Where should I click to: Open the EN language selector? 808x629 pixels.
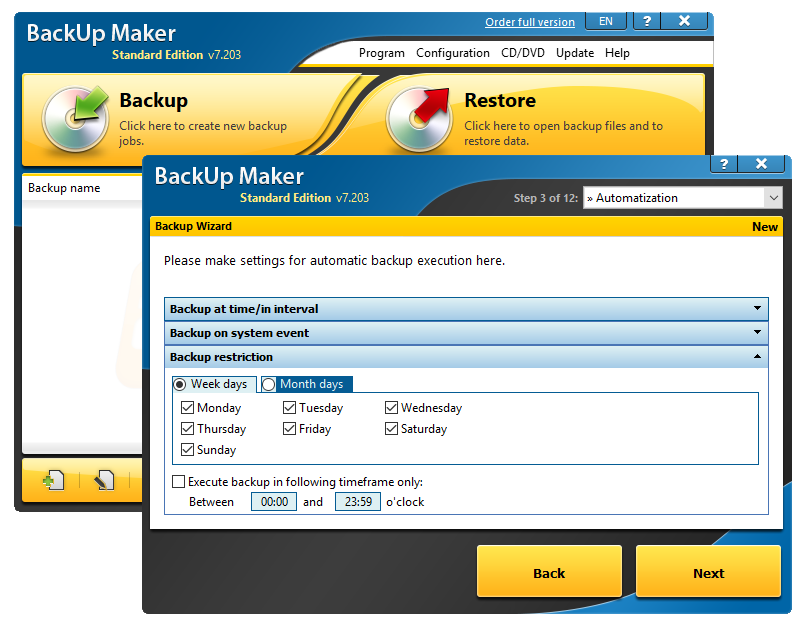point(606,21)
